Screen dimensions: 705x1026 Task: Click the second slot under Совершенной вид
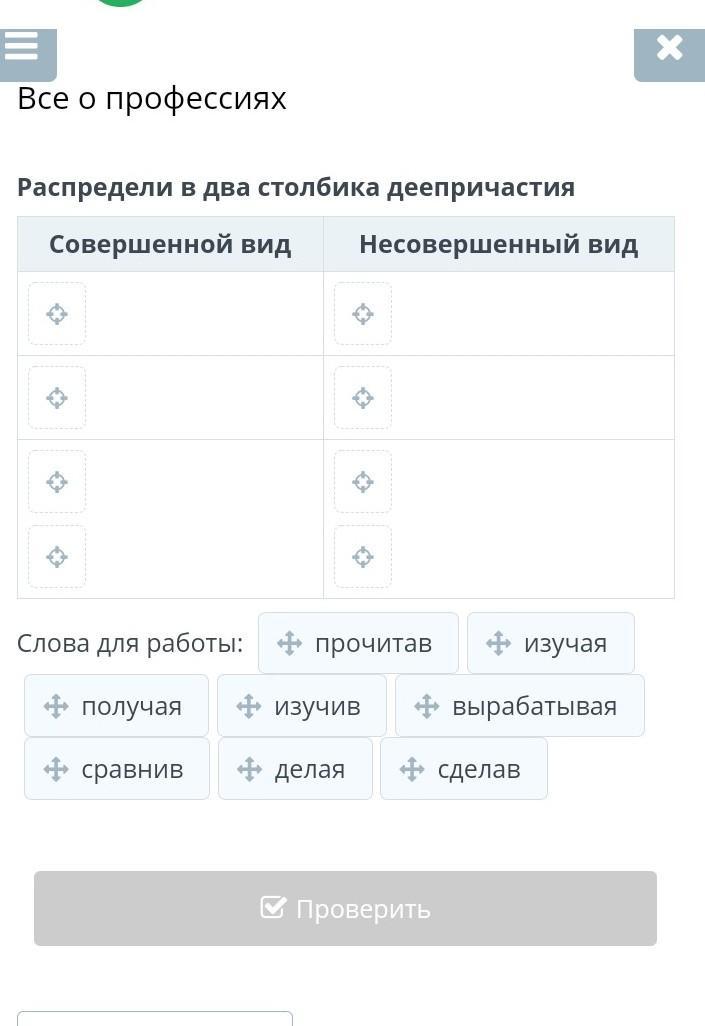pos(57,398)
